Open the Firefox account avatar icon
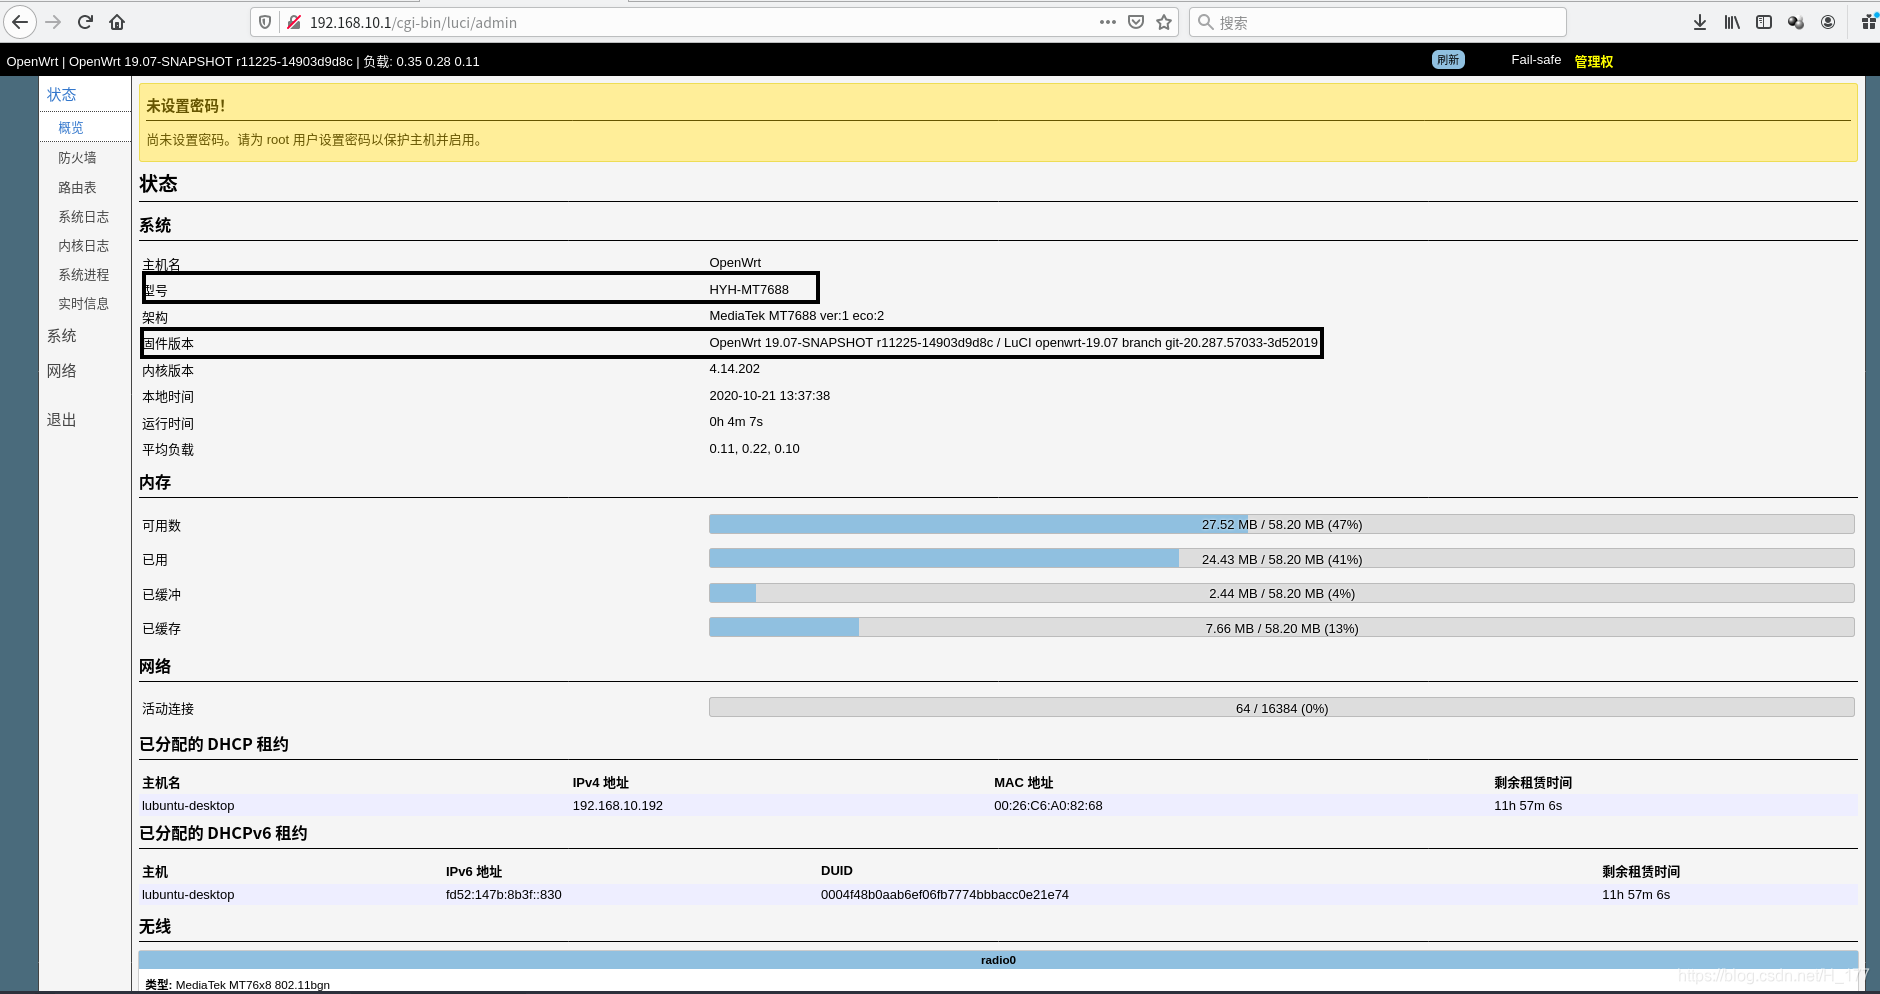The height and width of the screenshot is (994, 1880). 1828,22
